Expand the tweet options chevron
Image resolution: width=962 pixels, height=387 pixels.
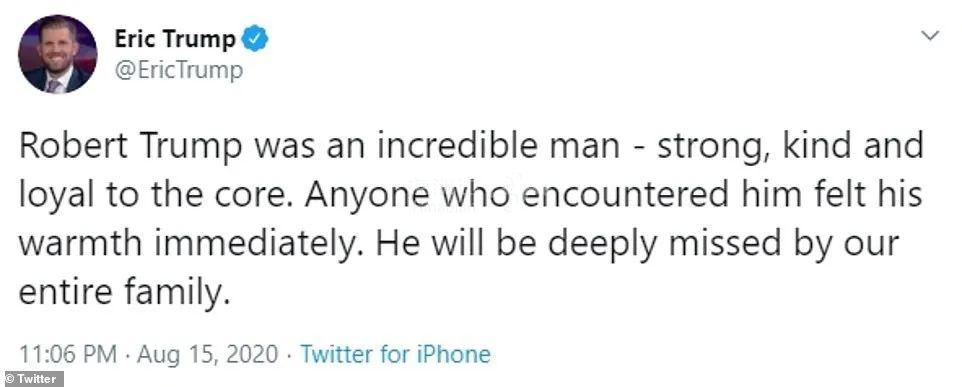(x=930, y=36)
